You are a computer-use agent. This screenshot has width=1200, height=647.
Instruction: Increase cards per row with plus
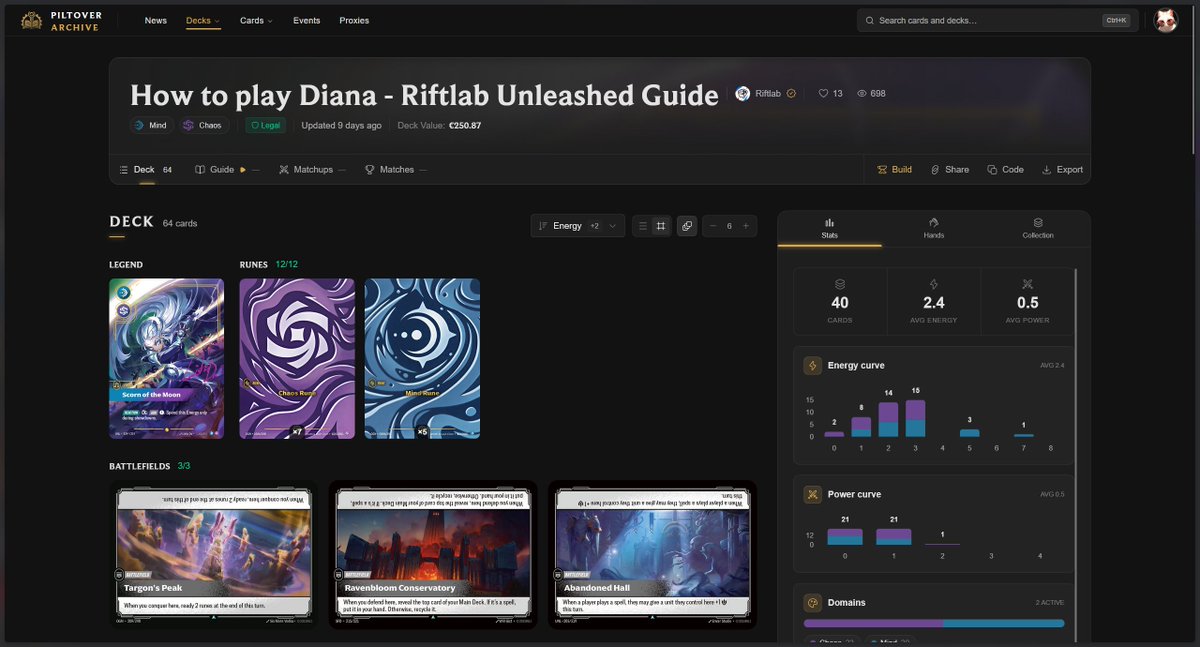tap(745, 226)
